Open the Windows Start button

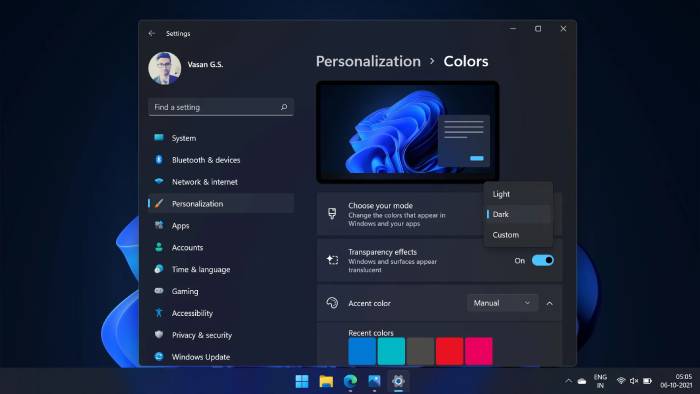coord(302,382)
